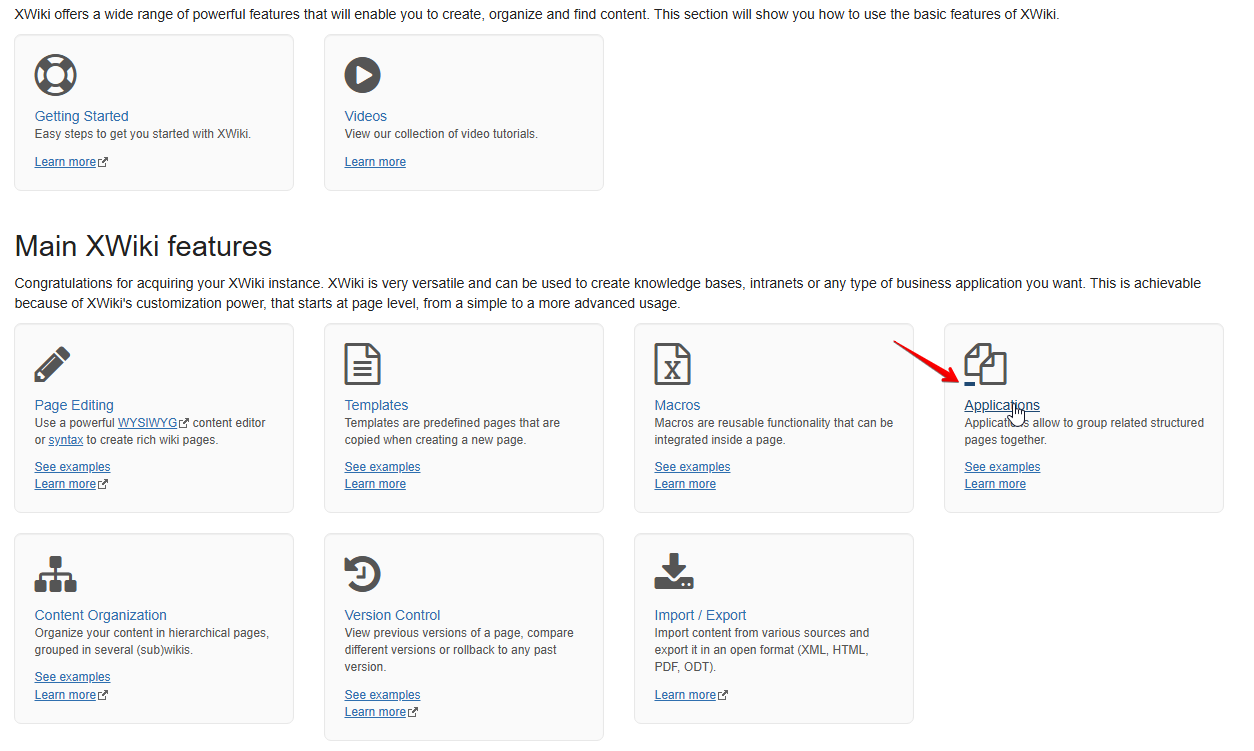Click text 'View our collection of video tutorials.'

point(441,134)
